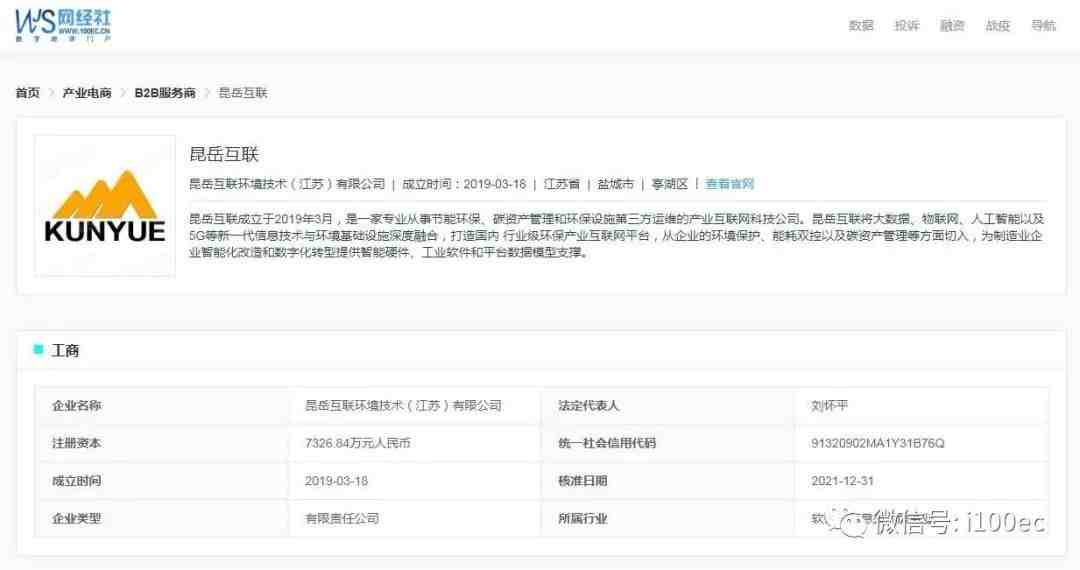This screenshot has height=570, width=1080.
Task: Open the 查看官网 link
Action: tap(729, 184)
